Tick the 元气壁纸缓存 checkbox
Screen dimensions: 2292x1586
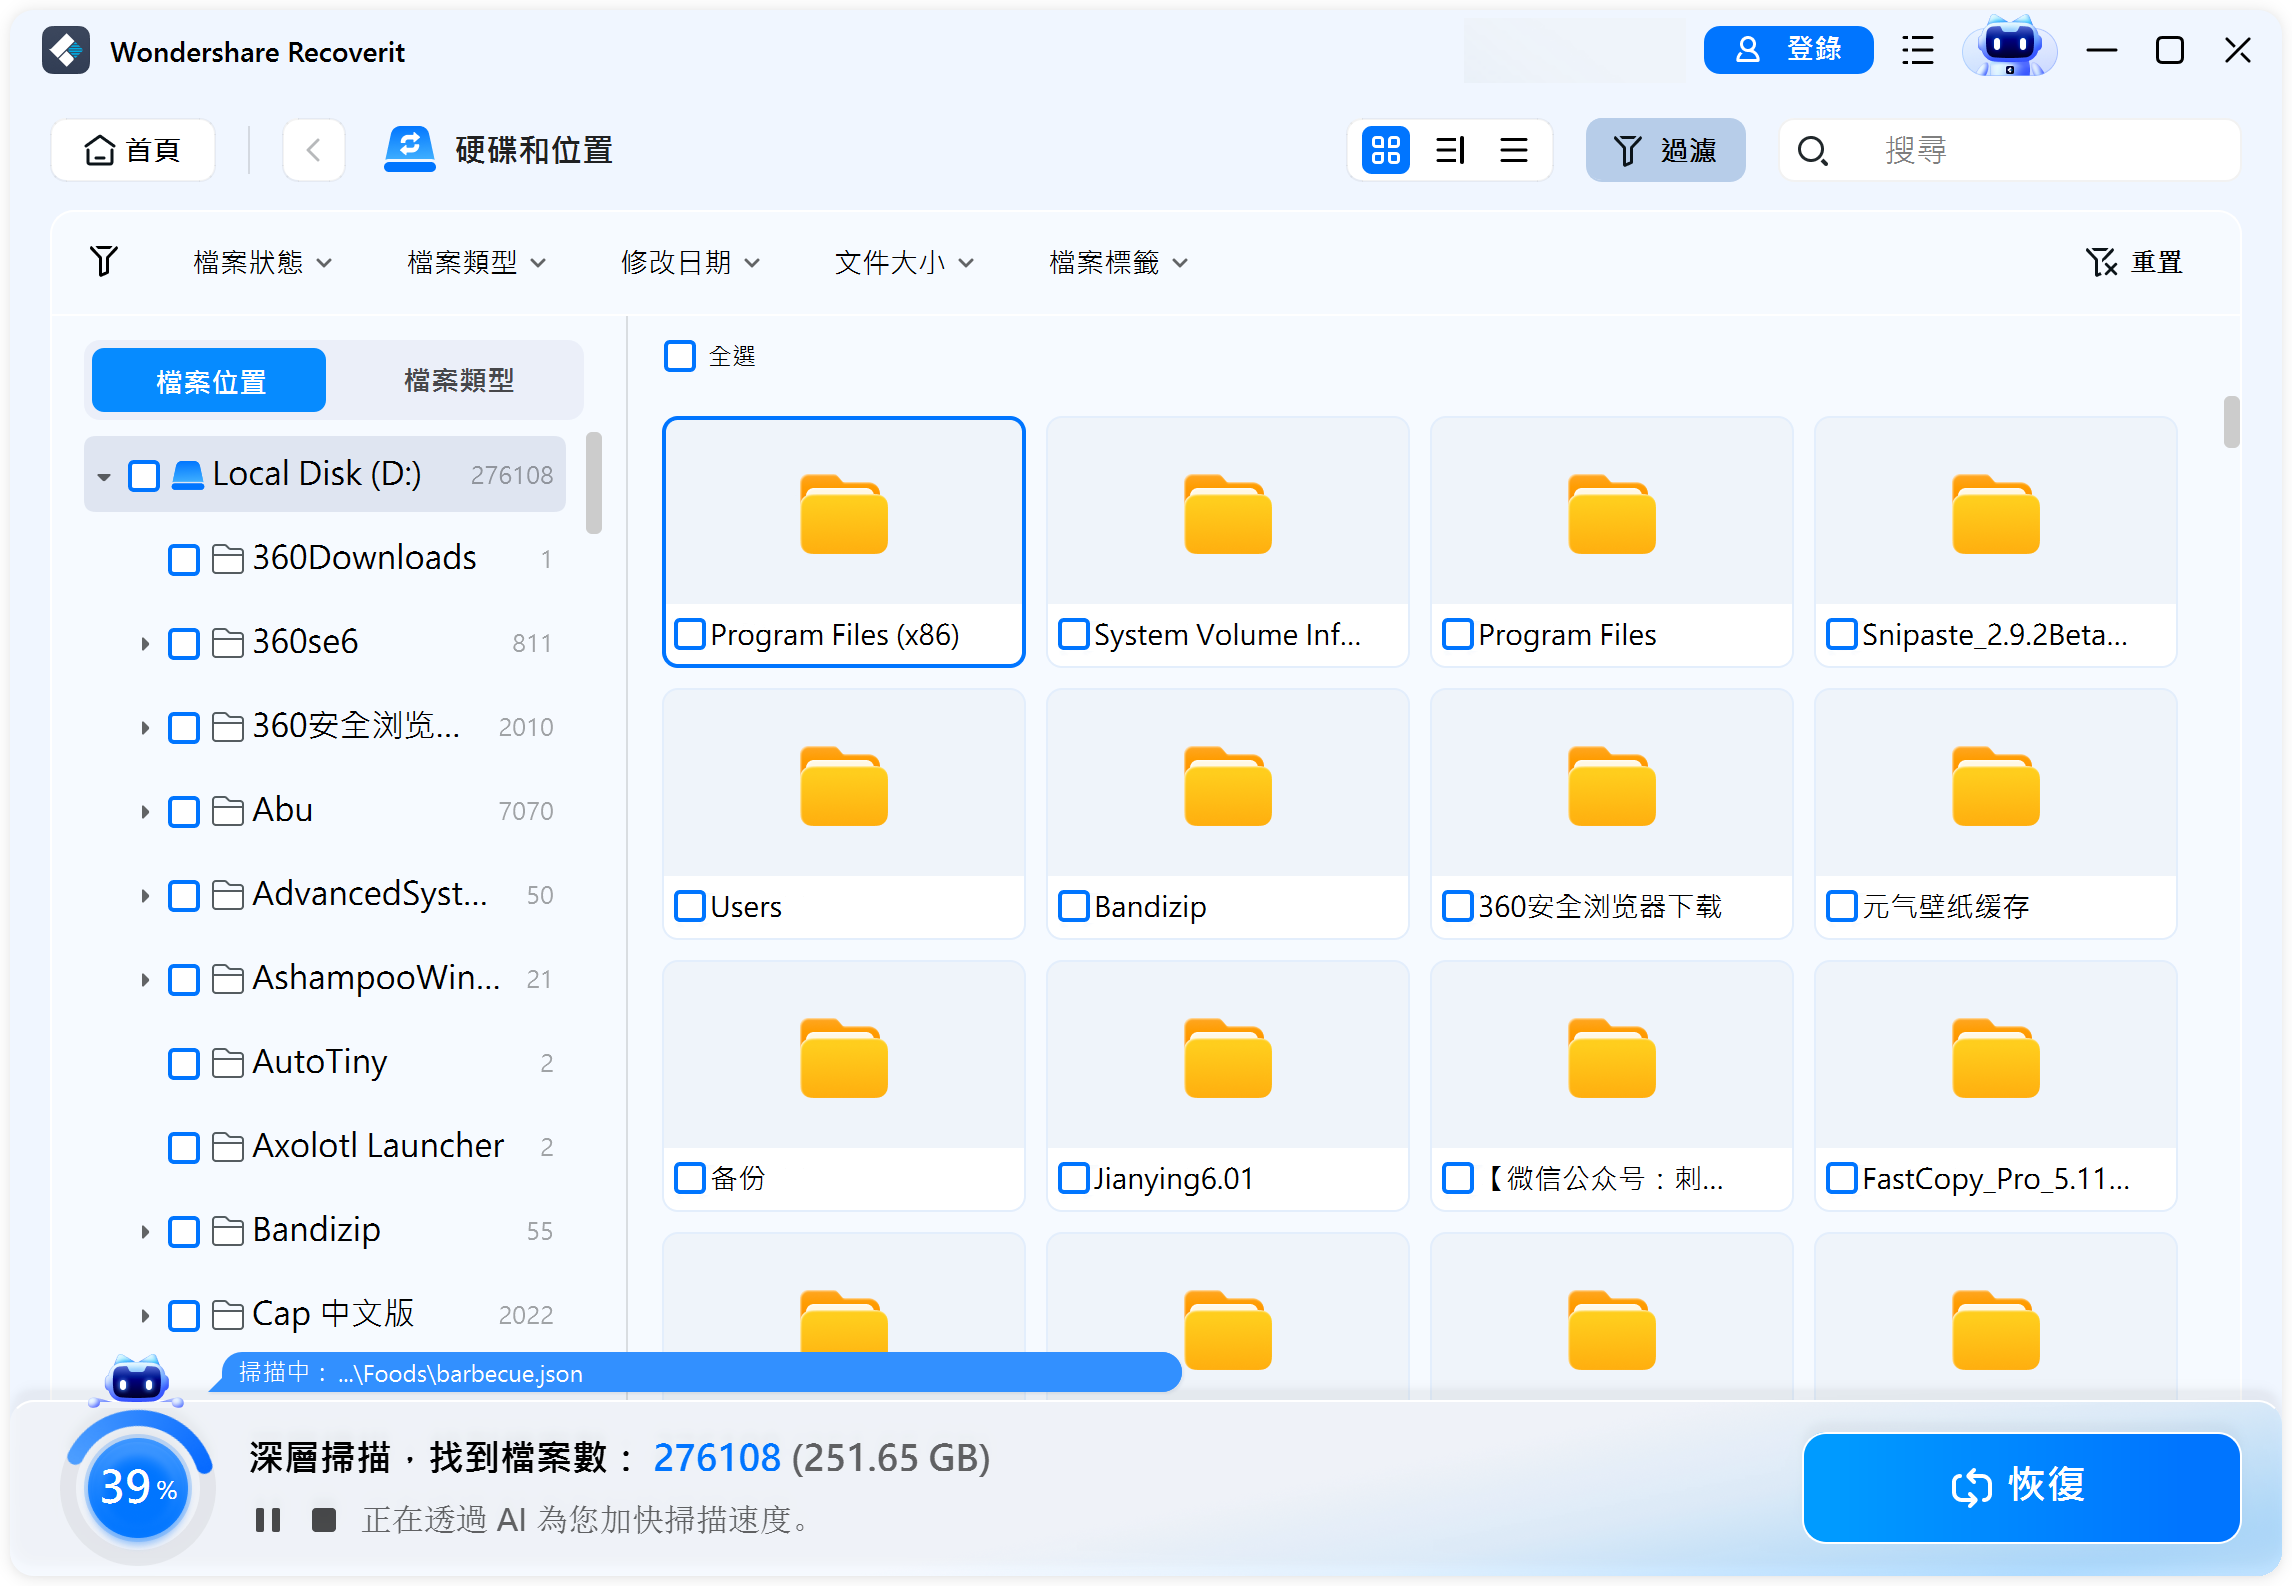[x=1842, y=906]
